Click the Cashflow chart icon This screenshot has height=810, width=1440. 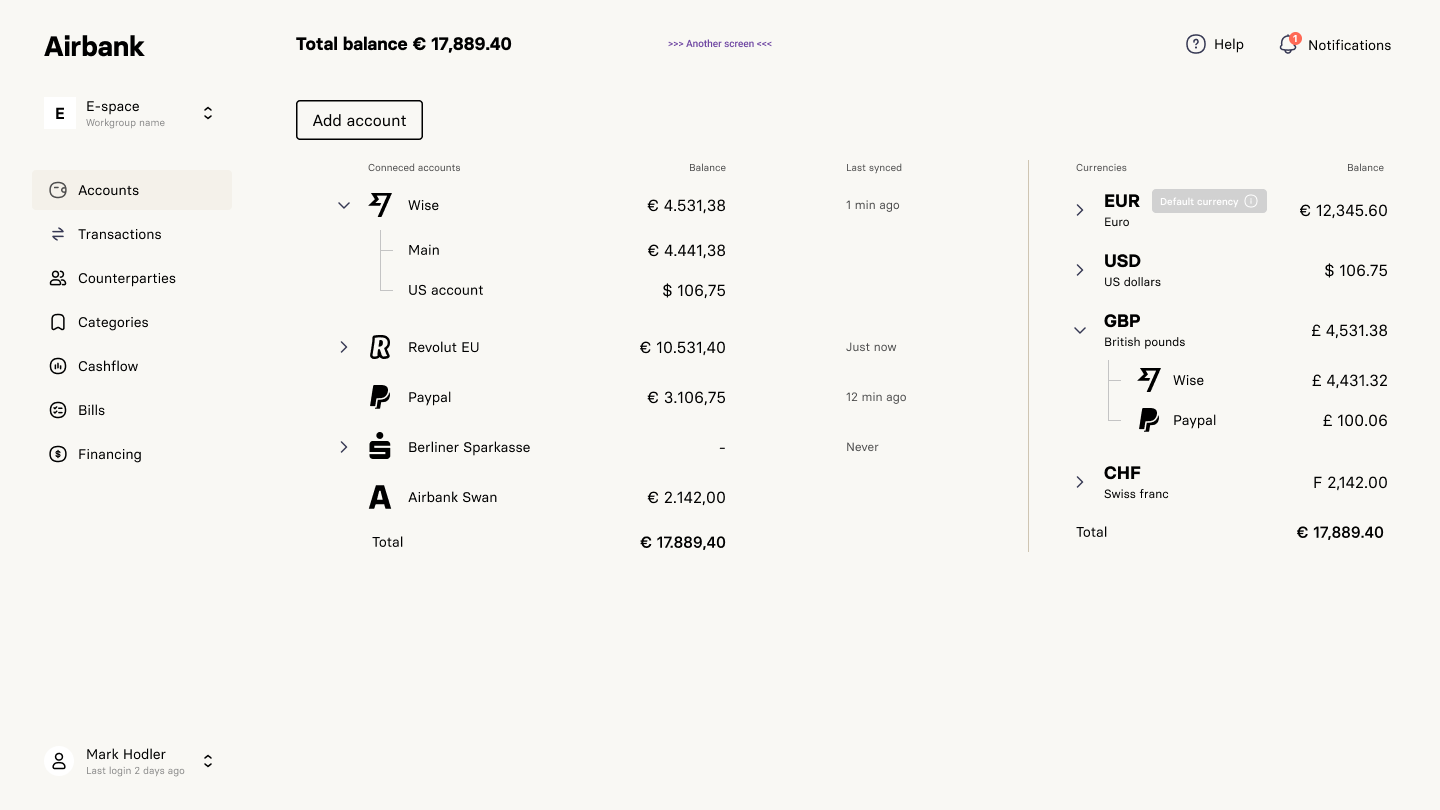coord(58,366)
